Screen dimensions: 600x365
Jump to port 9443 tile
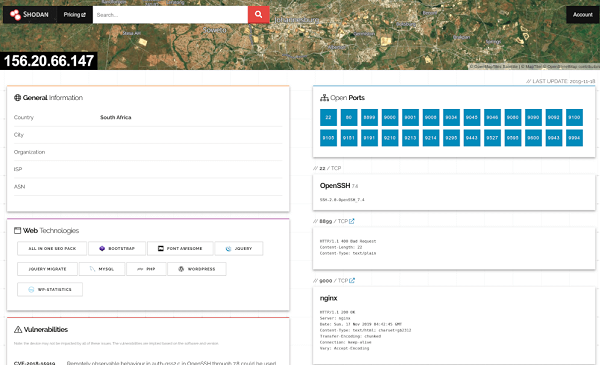[472, 138]
